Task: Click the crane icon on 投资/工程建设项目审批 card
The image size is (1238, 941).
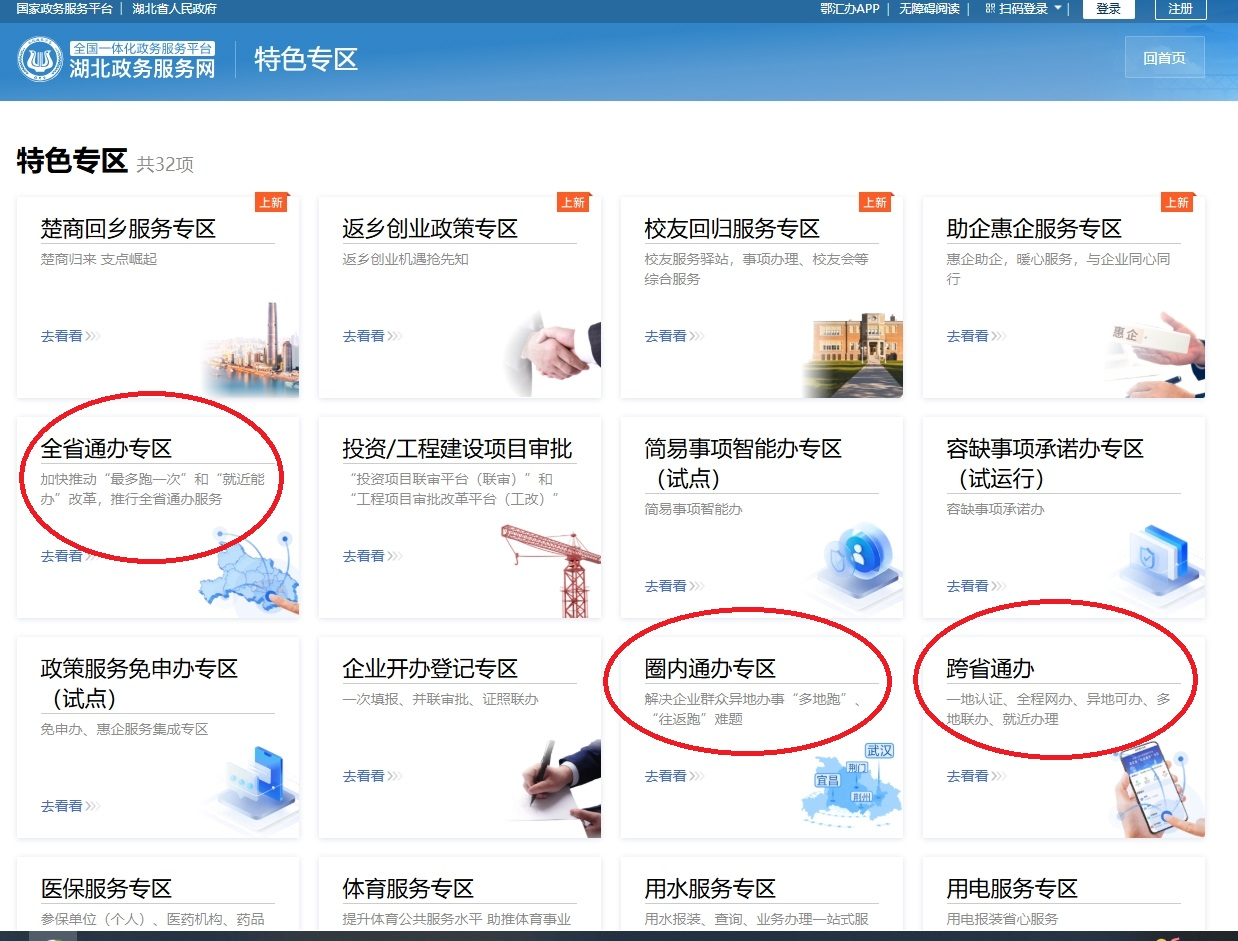Action: 556,567
